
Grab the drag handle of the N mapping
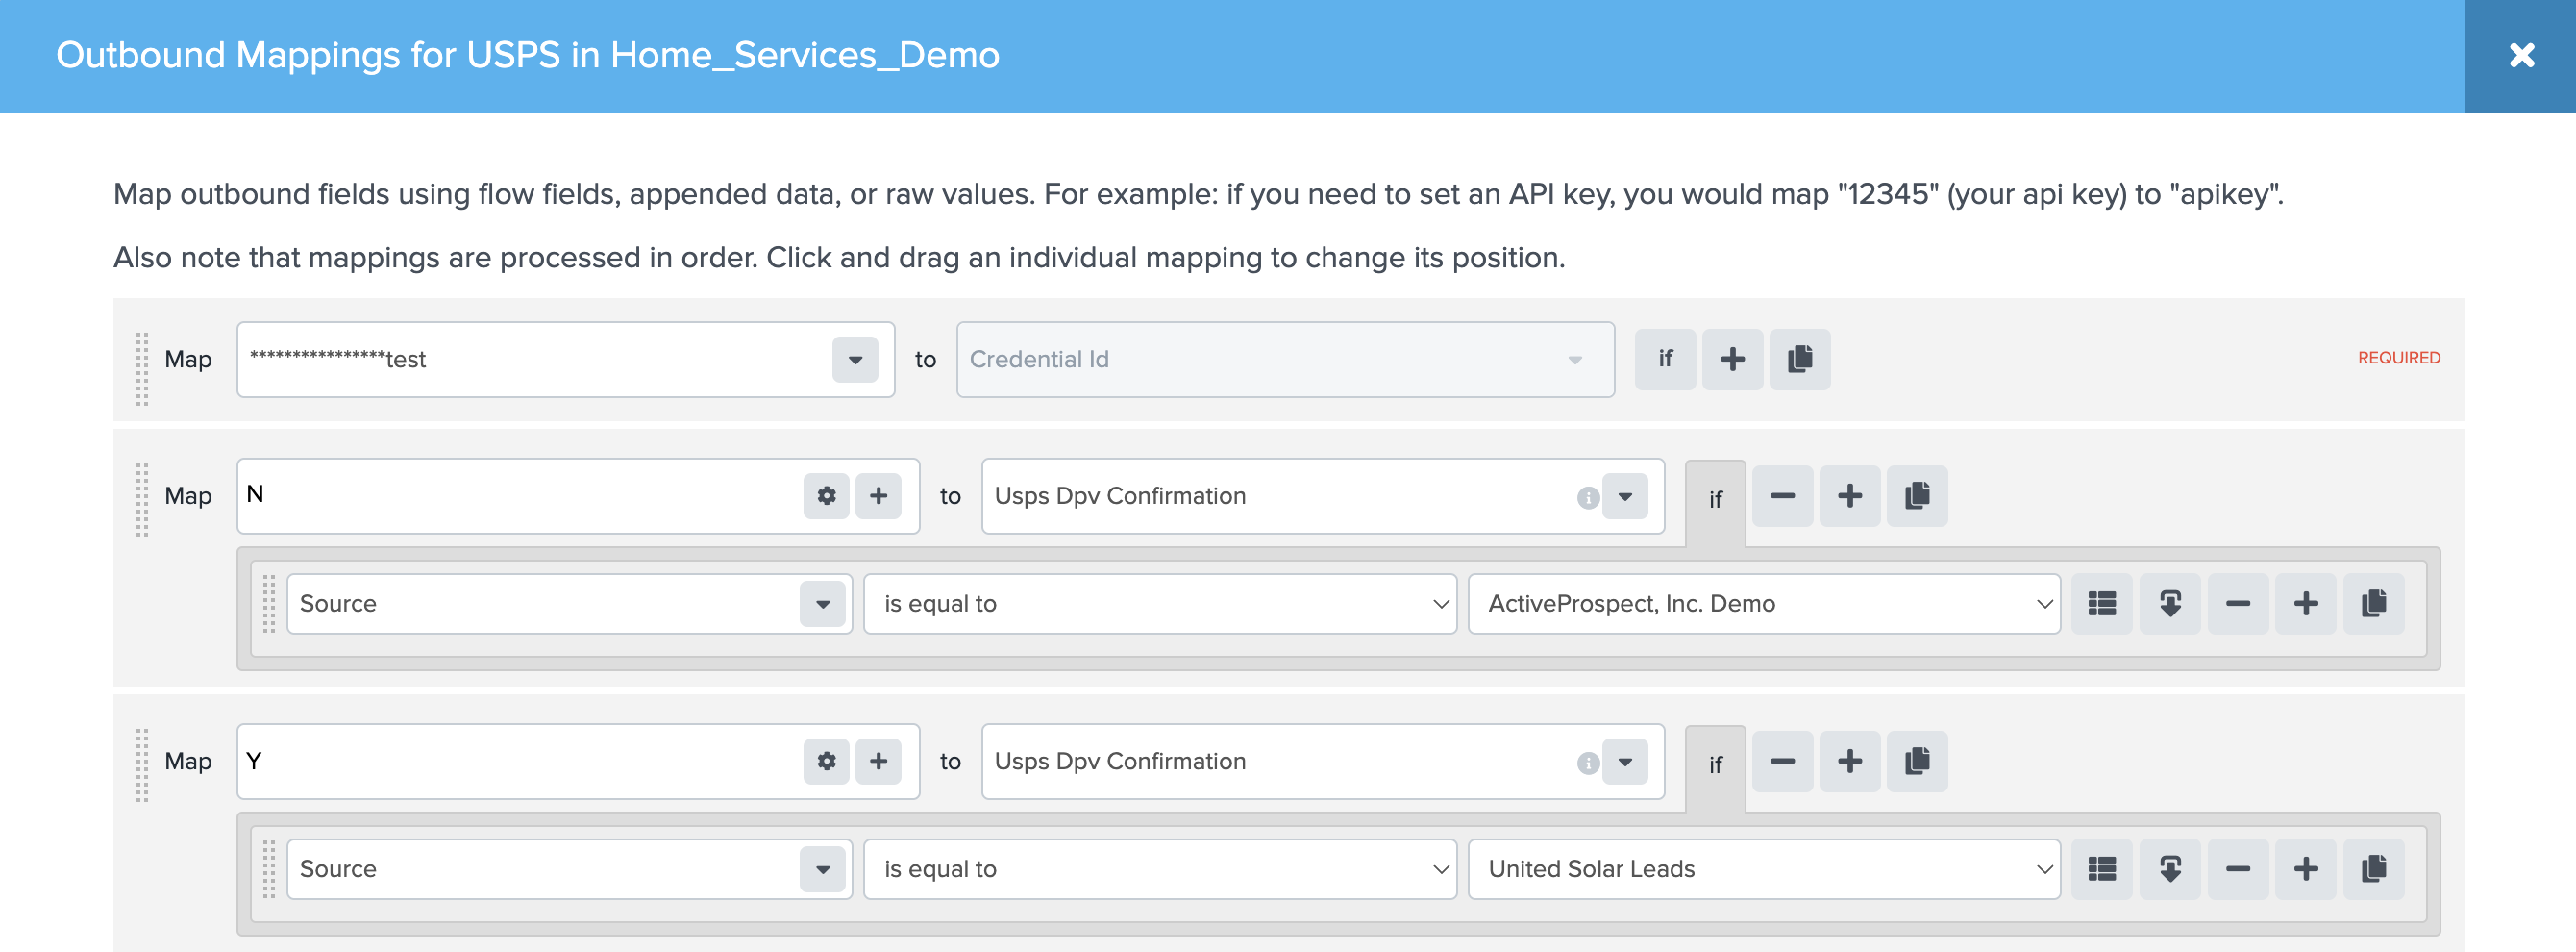click(142, 500)
